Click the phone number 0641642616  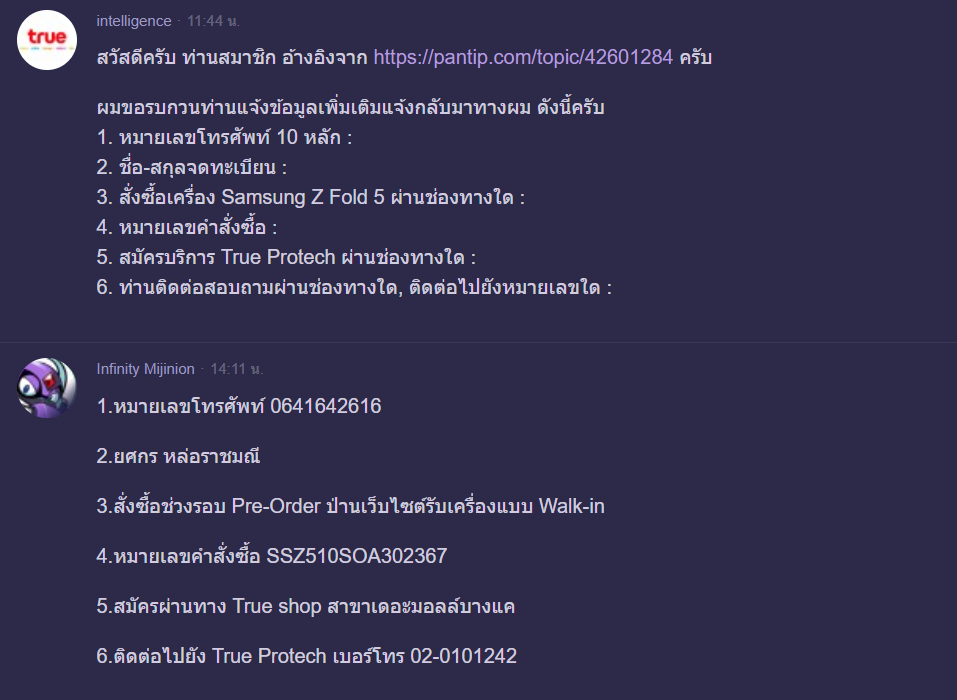point(325,406)
